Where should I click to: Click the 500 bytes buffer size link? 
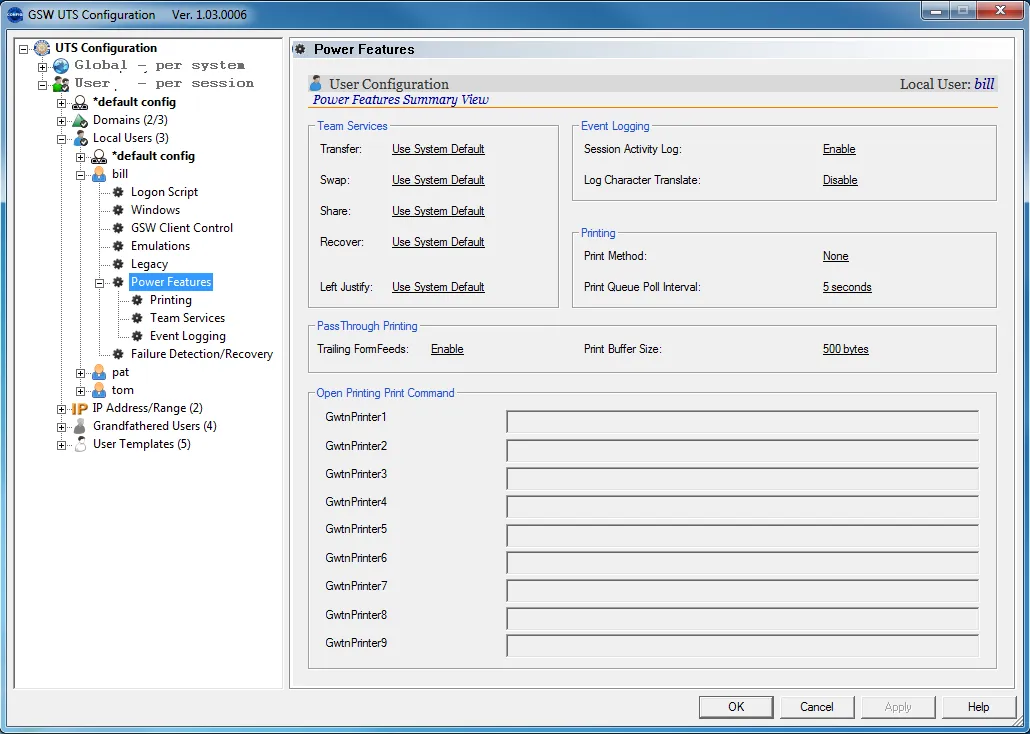[x=845, y=349]
